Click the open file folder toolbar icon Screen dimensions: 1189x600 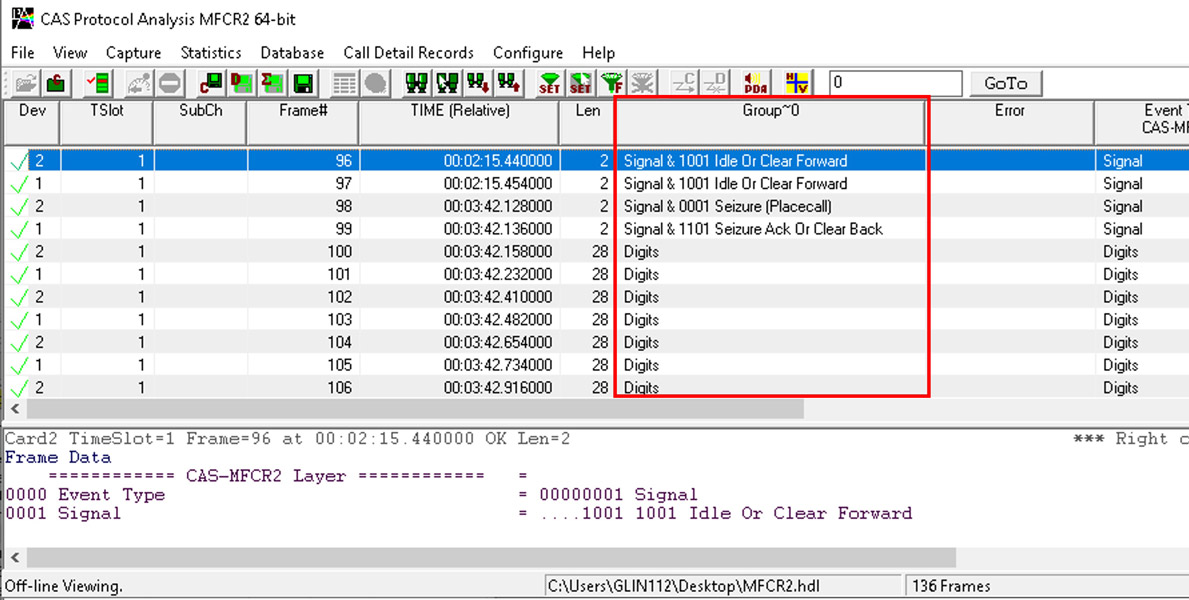click(x=26, y=83)
